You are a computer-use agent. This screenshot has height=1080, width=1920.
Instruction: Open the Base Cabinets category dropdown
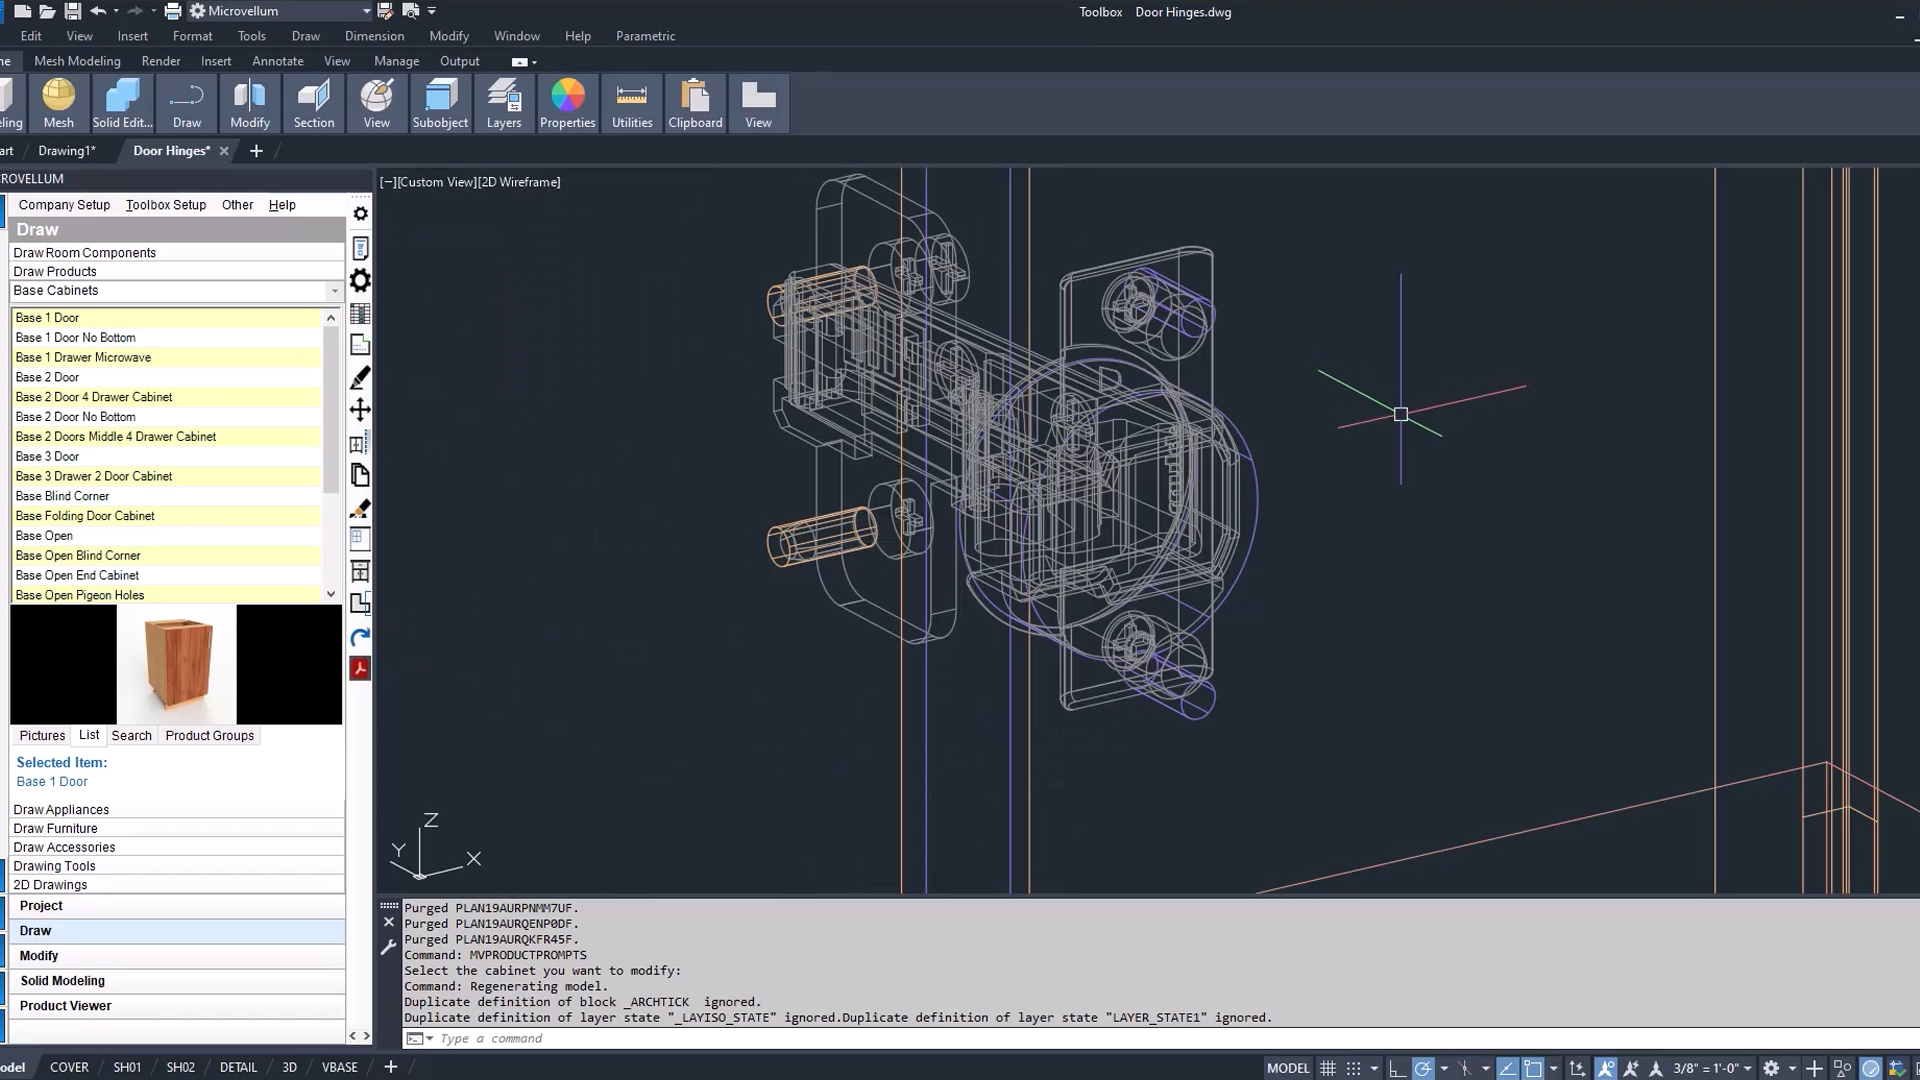(333, 291)
